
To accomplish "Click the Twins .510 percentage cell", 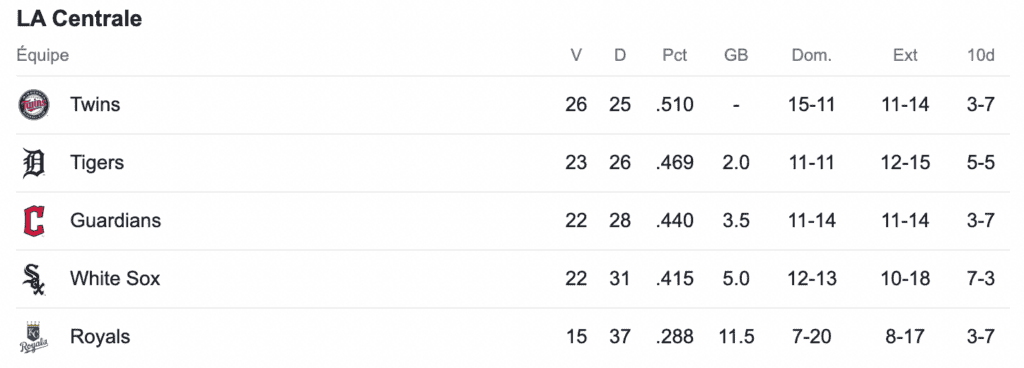I will coord(675,104).
